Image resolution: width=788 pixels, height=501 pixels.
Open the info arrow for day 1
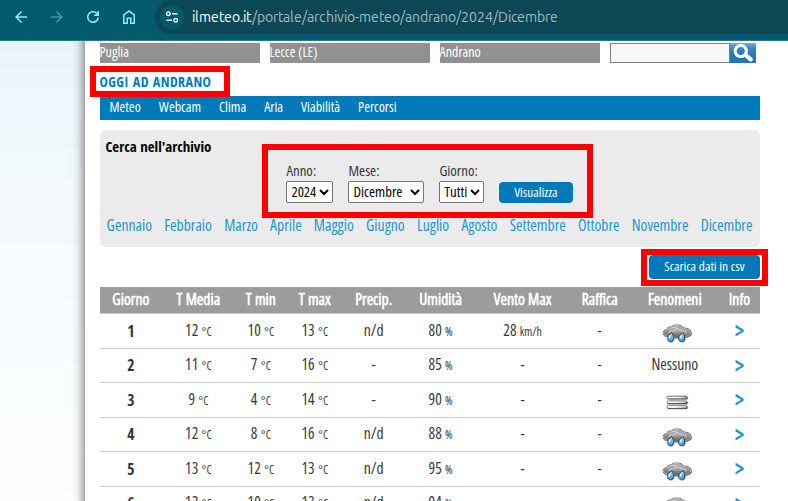click(x=739, y=331)
